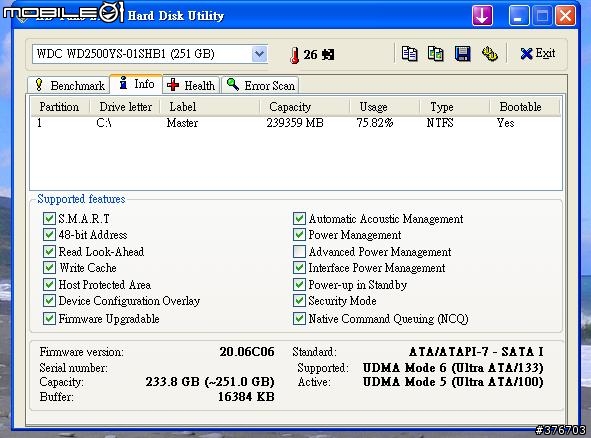This screenshot has width=591, height=438.
Task: Toggle the Power Management checkbox
Action: pyautogui.click(x=299, y=235)
